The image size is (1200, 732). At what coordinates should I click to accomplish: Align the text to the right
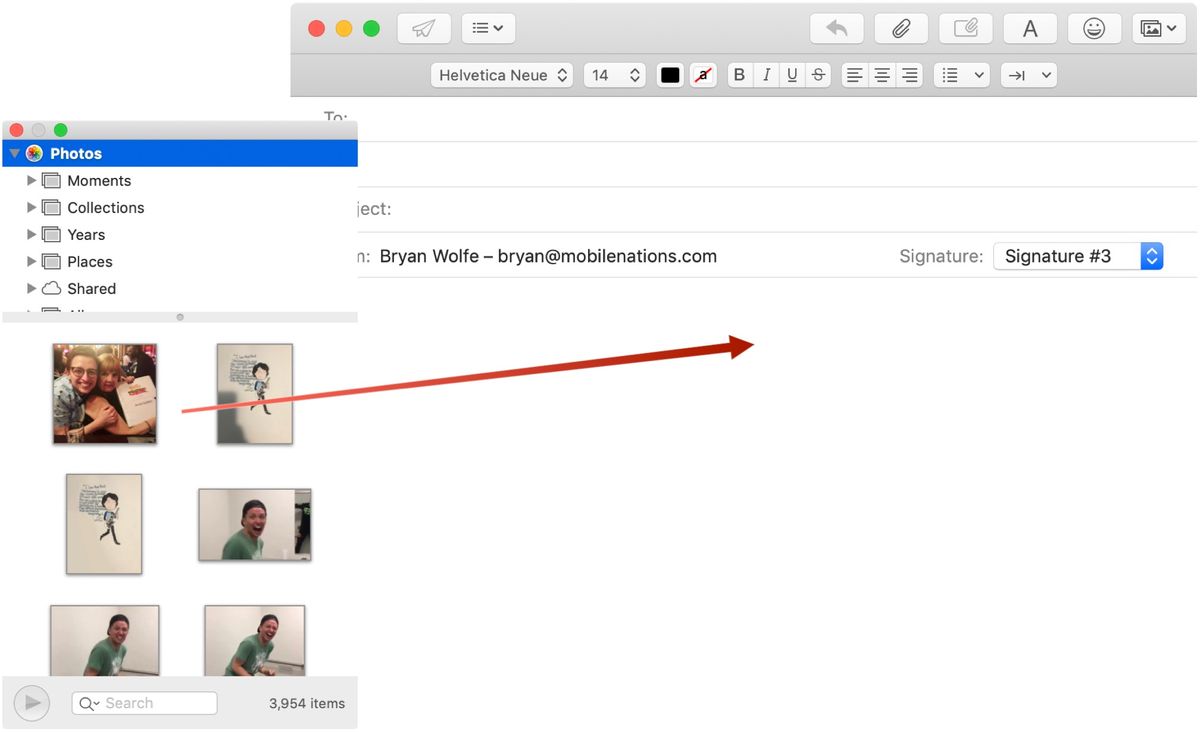click(x=909, y=75)
